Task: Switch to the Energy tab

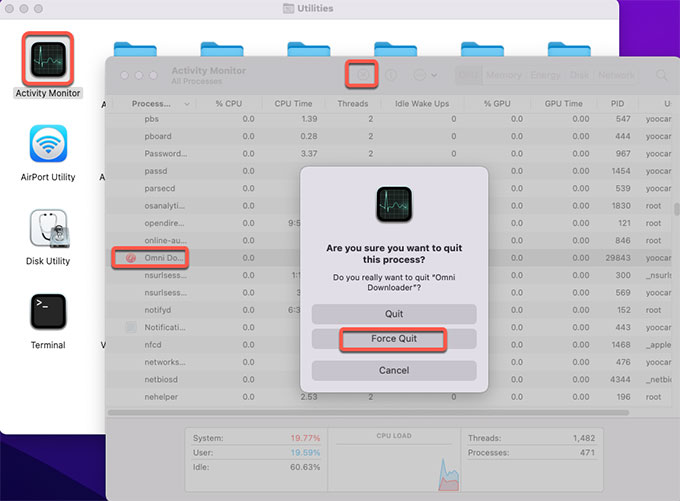Action: click(x=545, y=75)
